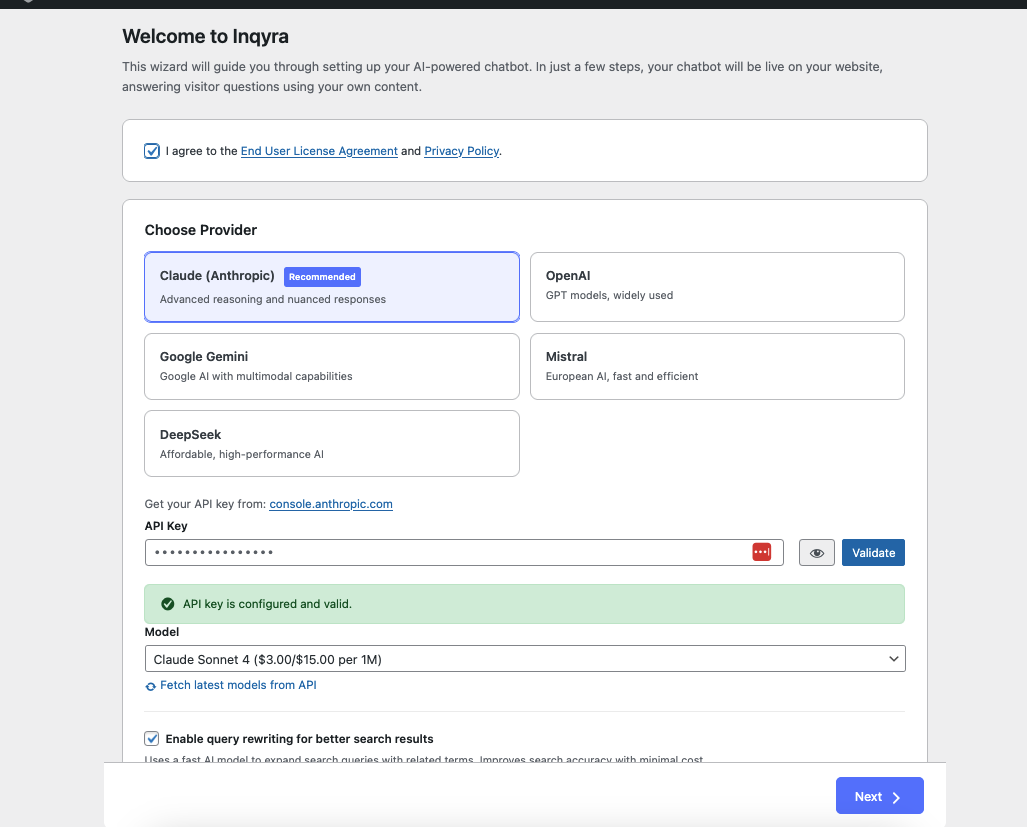Viewport: 1027px width, 827px height.
Task: Select the OpenAI provider card
Action: pos(717,286)
